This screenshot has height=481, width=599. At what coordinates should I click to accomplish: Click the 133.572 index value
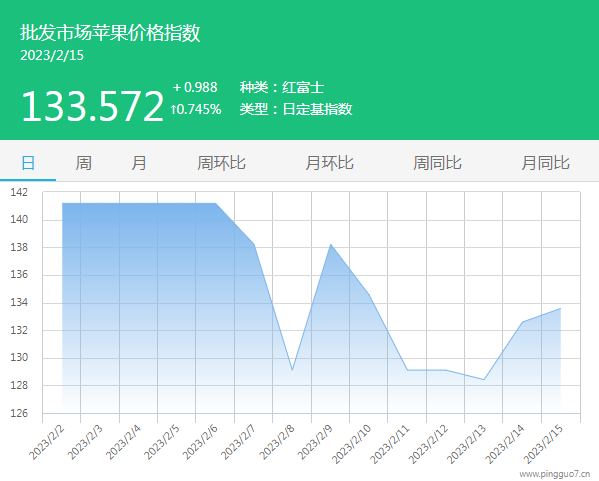point(92,107)
